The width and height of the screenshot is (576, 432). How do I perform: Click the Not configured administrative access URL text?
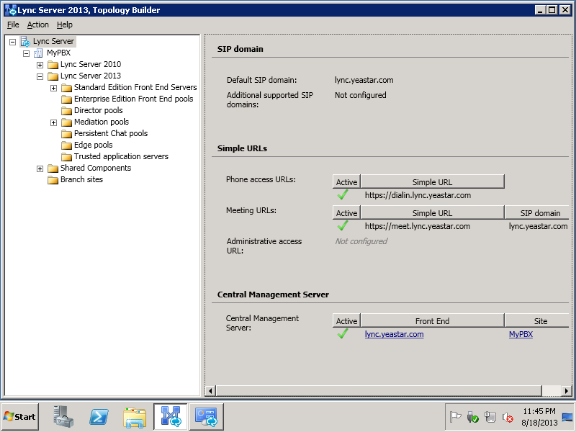361,241
